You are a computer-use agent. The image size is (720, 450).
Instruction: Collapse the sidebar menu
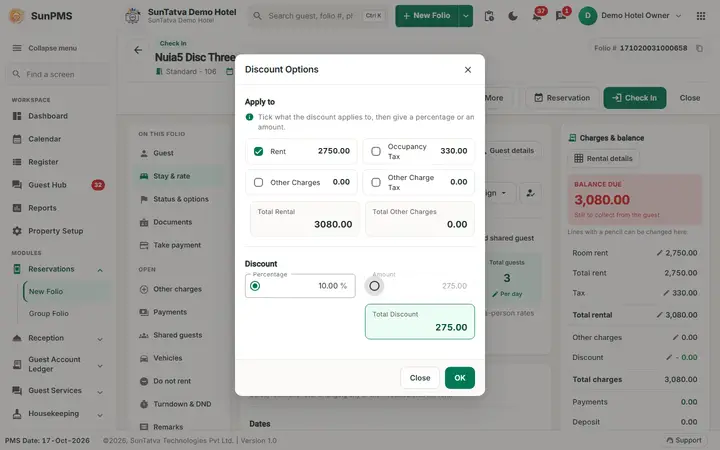point(45,48)
